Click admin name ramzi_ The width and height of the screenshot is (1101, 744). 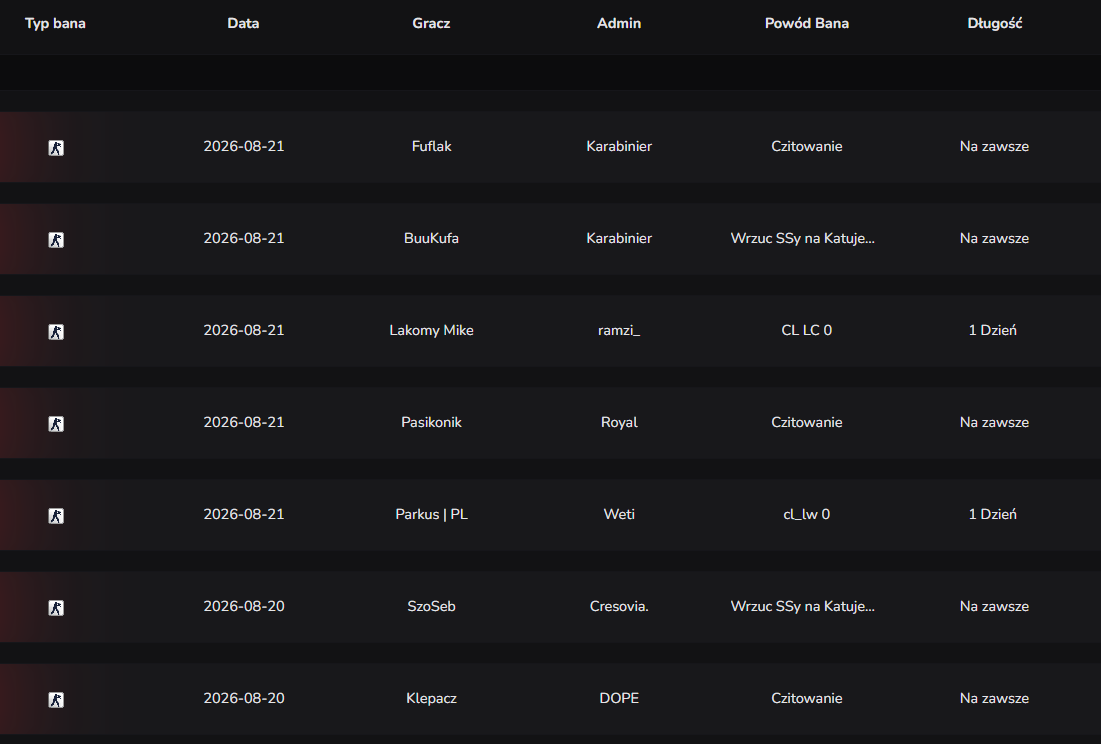pyautogui.click(x=619, y=330)
